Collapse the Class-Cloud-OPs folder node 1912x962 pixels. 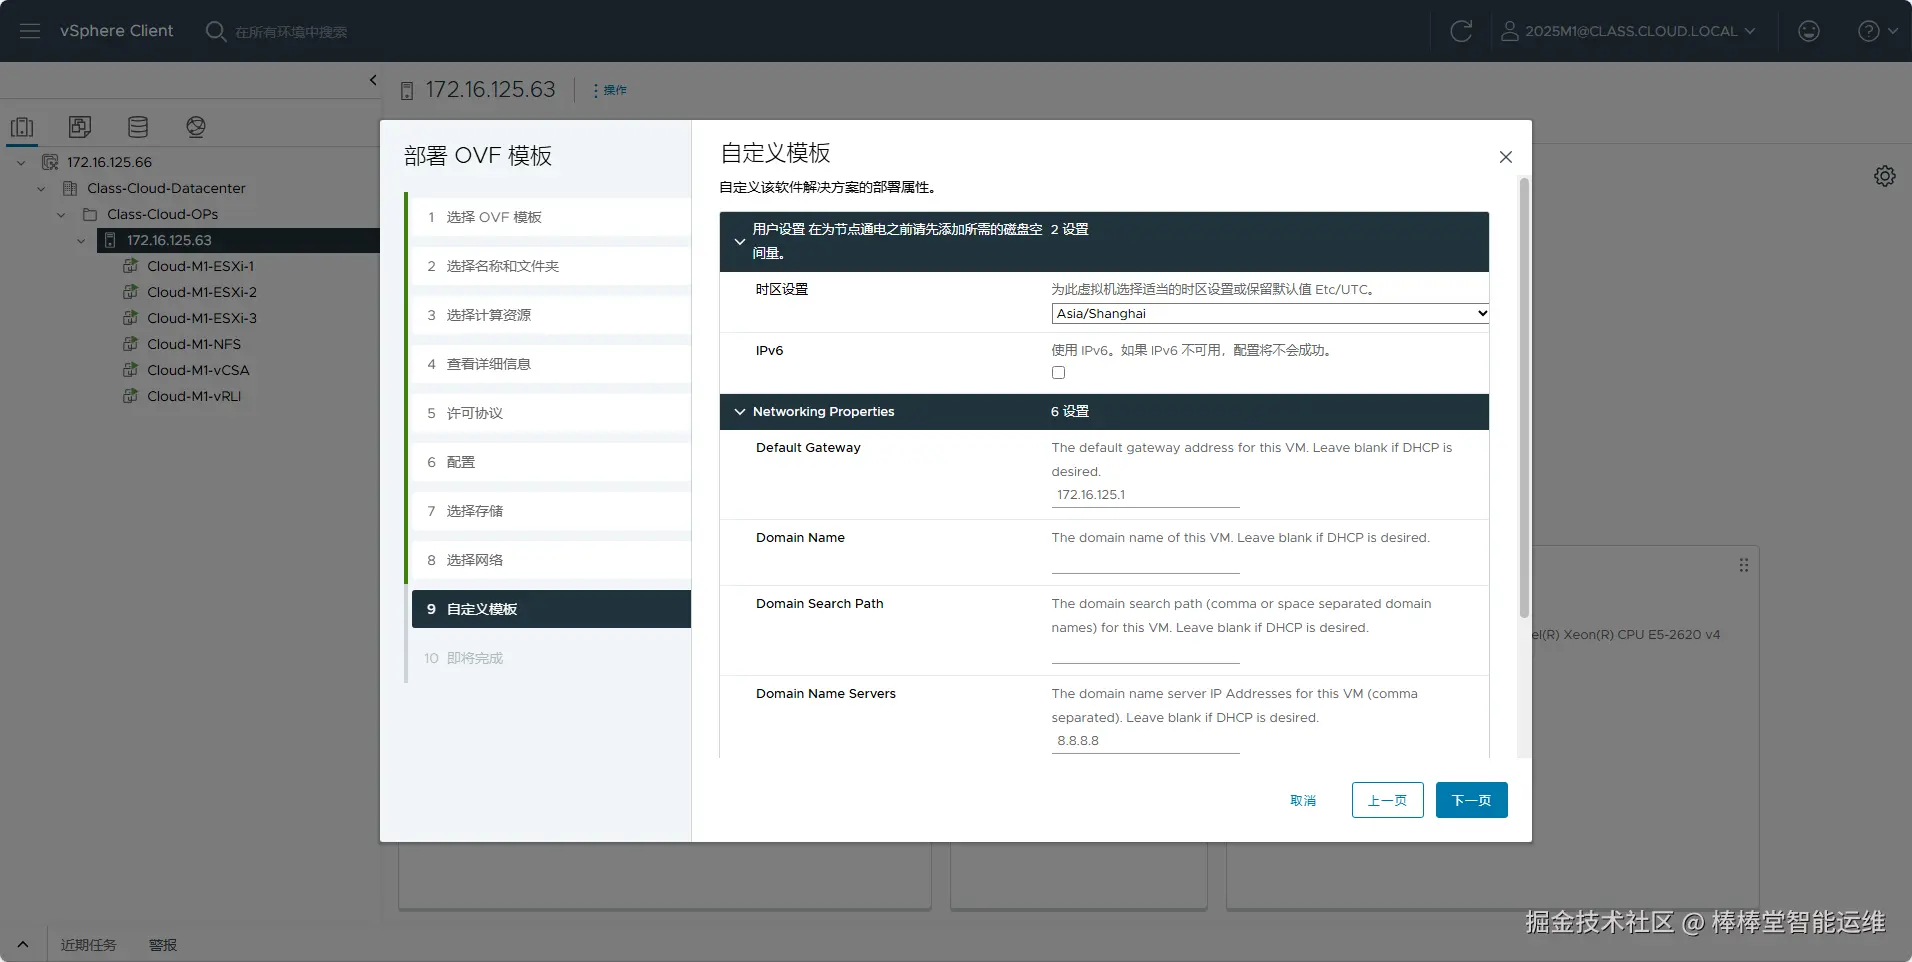(x=61, y=214)
